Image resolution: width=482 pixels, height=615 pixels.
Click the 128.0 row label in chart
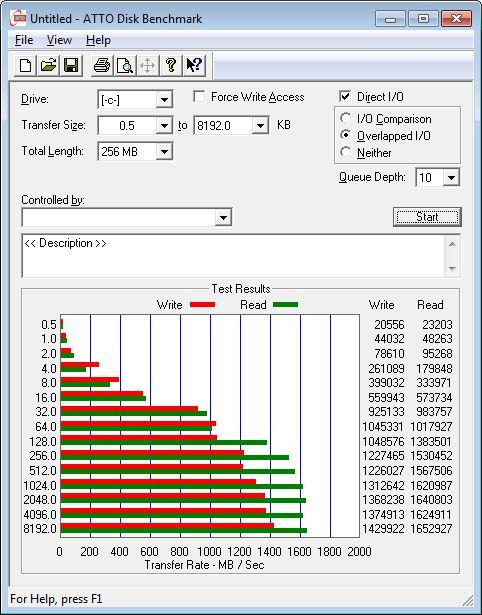(43, 442)
